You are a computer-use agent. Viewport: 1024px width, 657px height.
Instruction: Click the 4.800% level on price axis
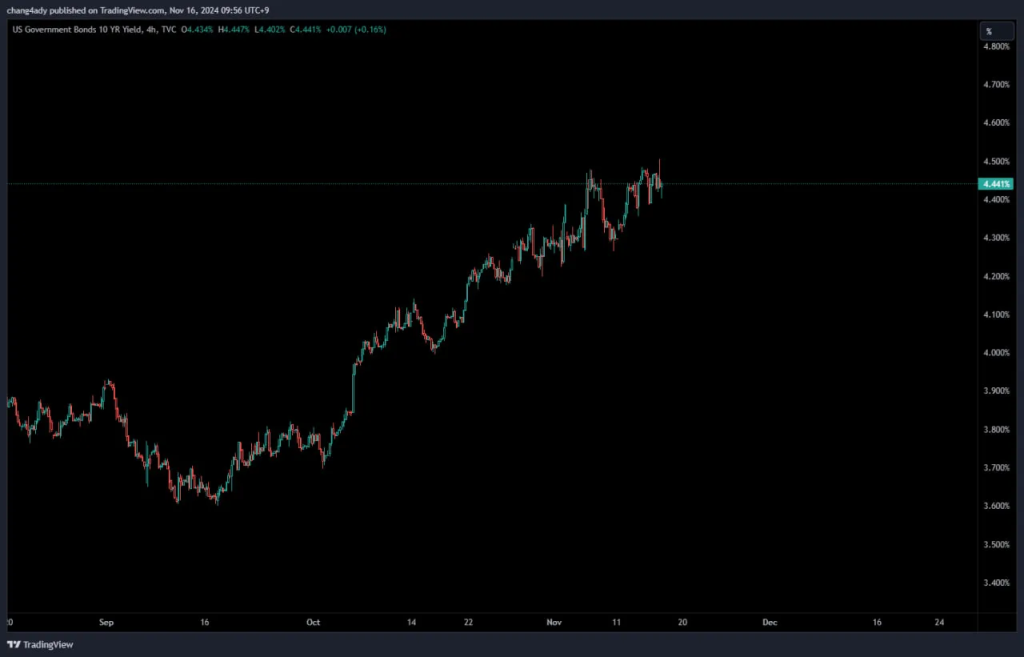tap(997, 46)
